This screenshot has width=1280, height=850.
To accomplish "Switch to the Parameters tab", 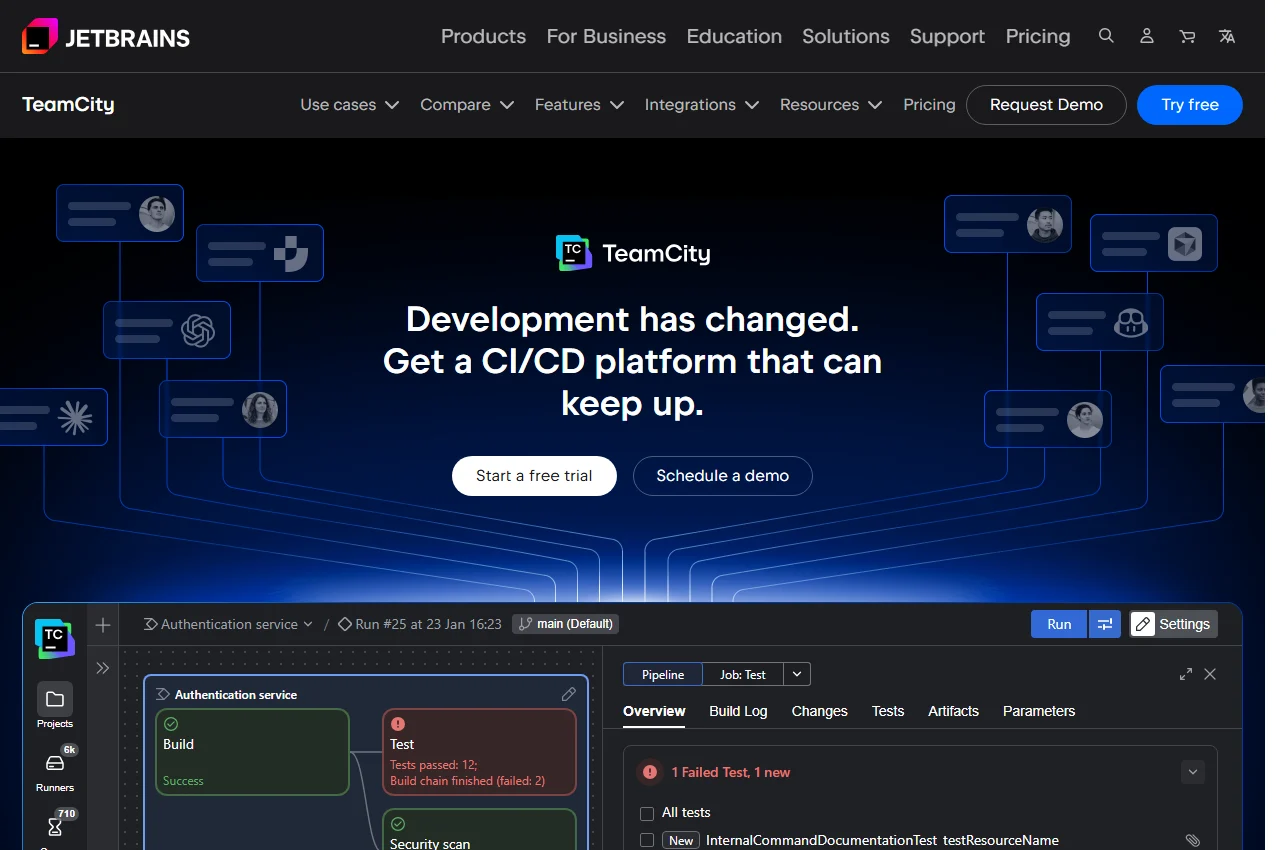I will pyautogui.click(x=1039, y=711).
